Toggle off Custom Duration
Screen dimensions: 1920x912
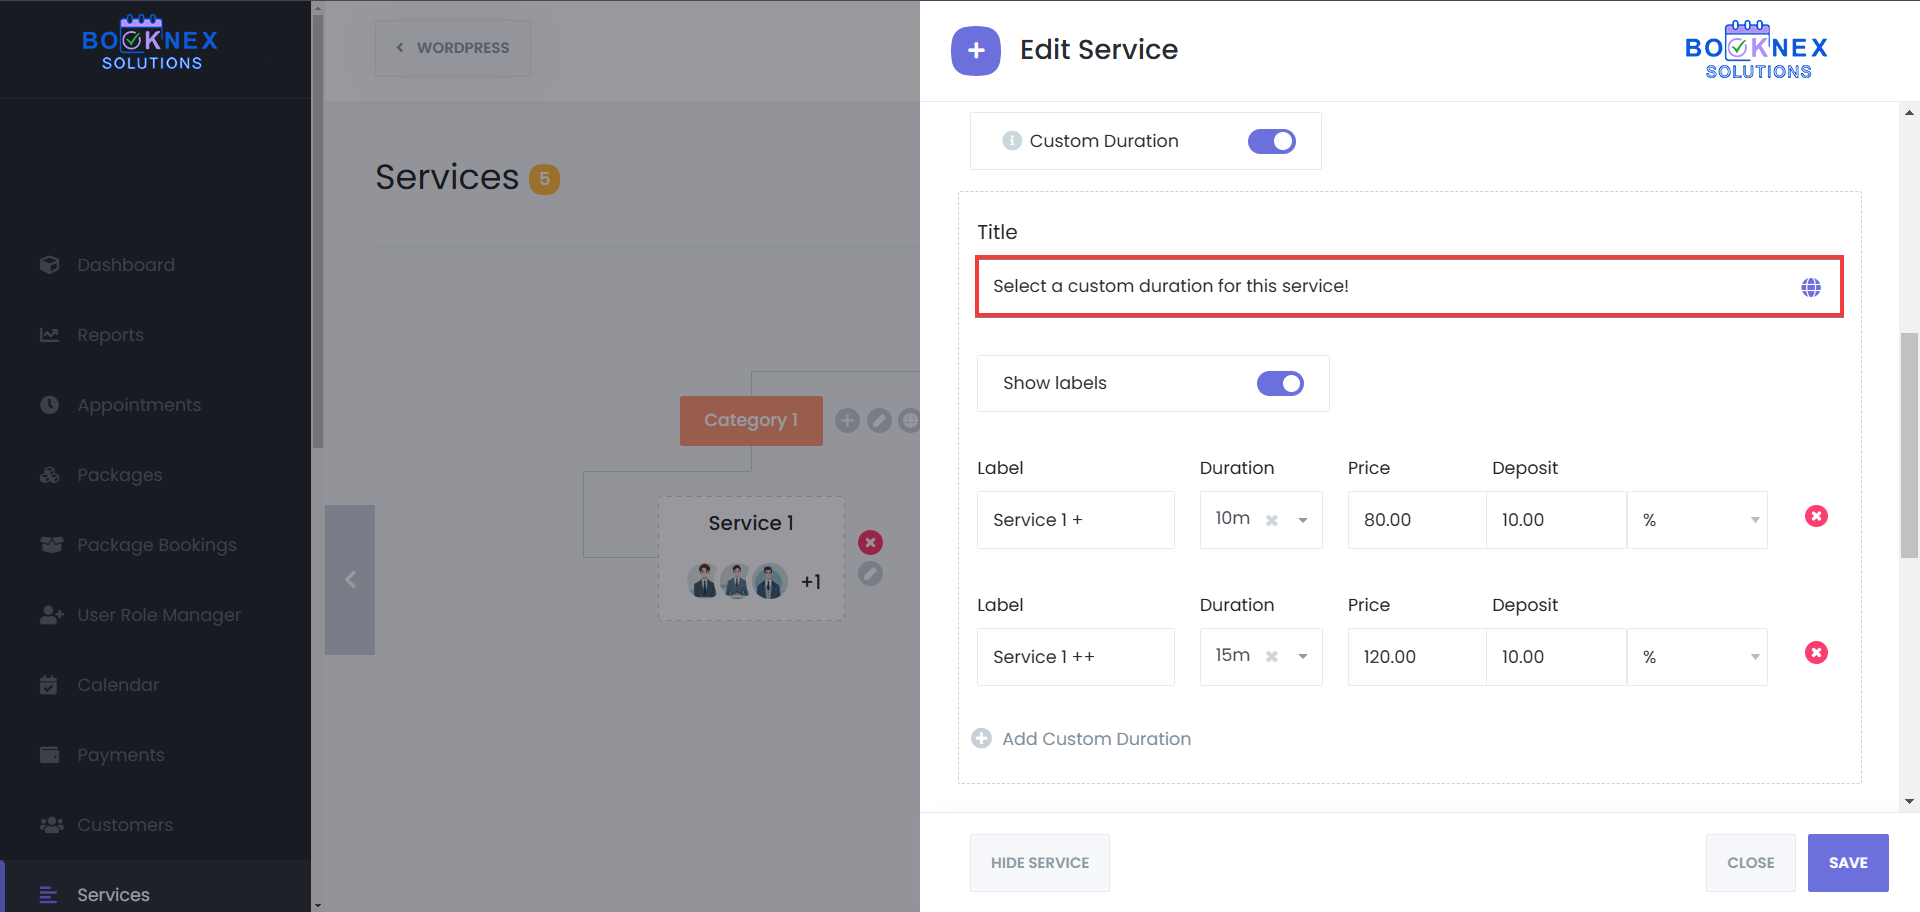1271,141
